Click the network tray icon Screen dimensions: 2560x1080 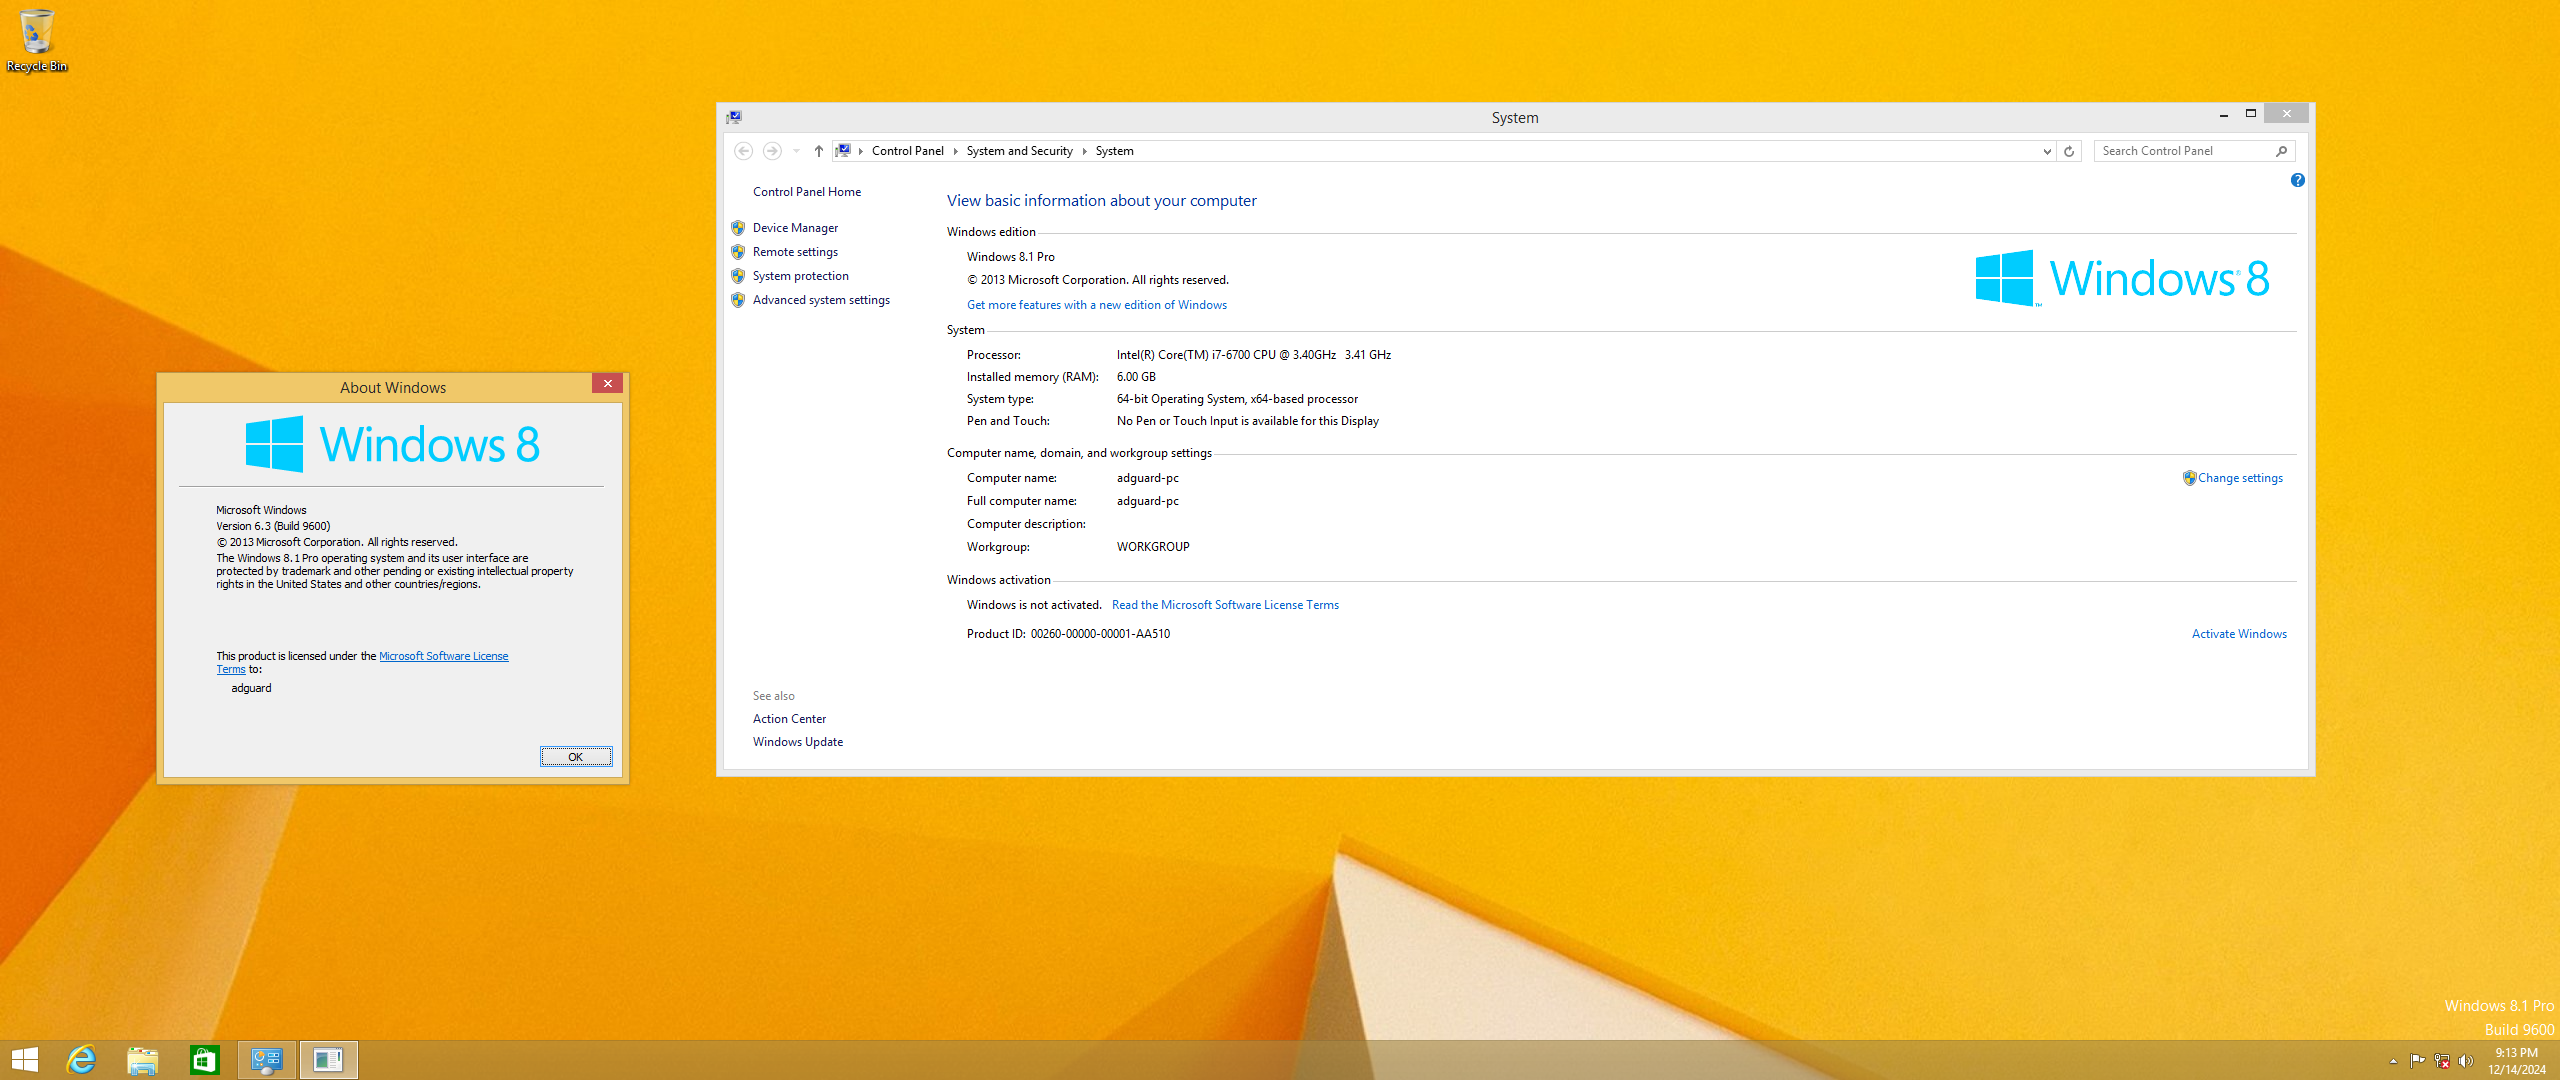pos(2441,1061)
